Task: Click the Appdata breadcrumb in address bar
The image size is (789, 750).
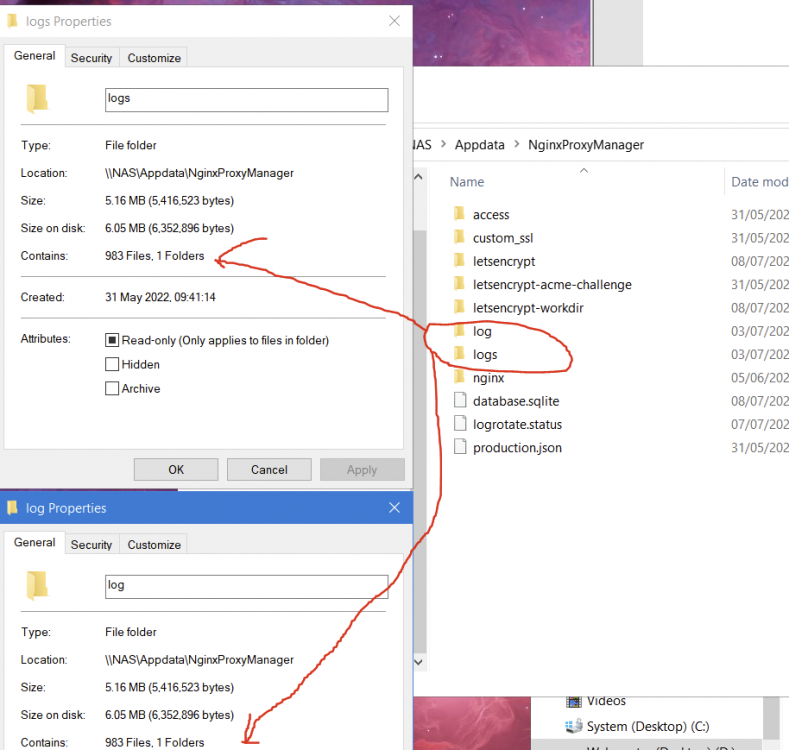Action: tap(480, 145)
